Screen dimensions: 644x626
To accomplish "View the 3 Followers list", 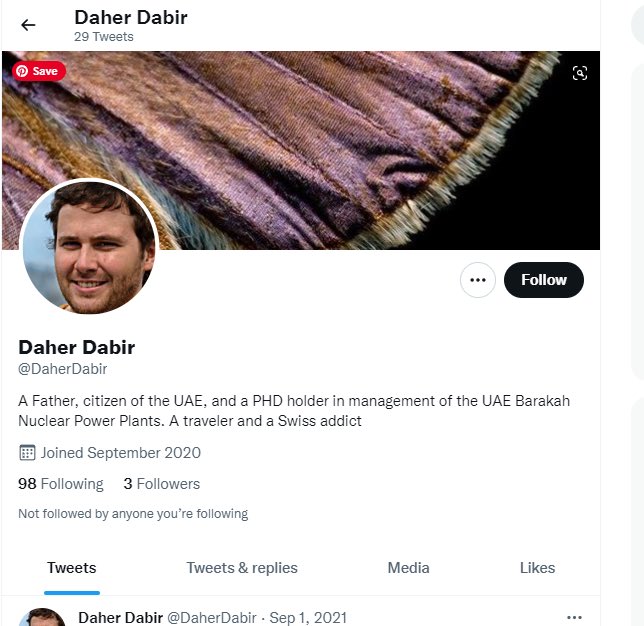I will click(161, 484).
